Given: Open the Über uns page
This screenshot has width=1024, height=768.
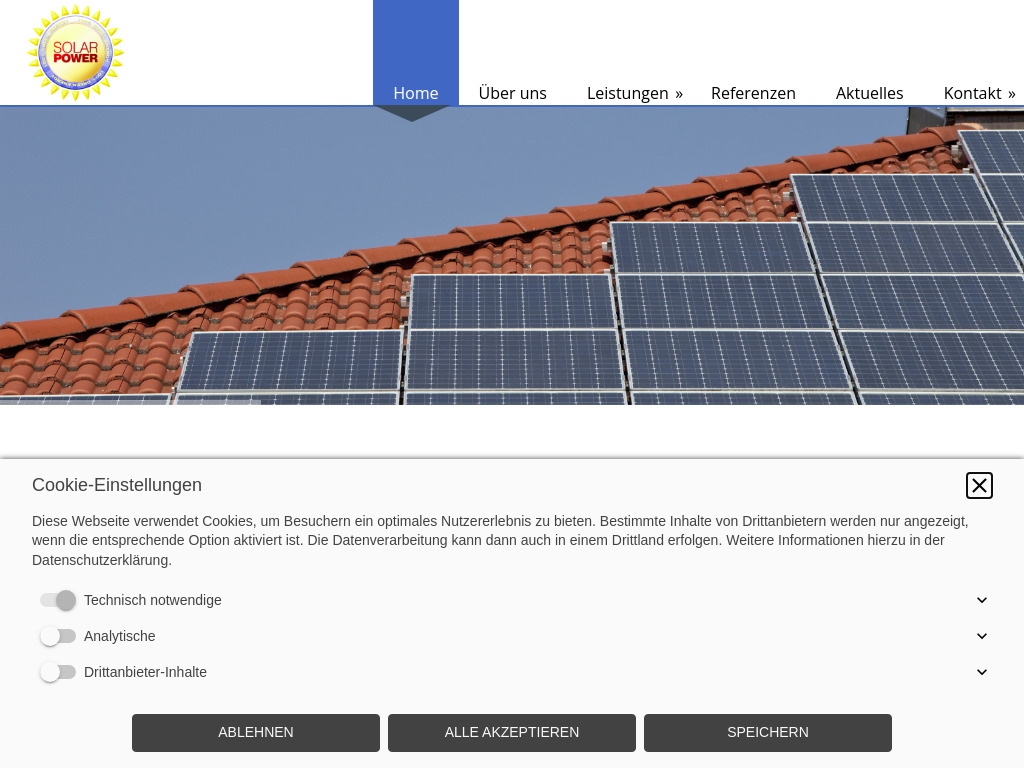Looking at the screenshot, I should [513, 93].
